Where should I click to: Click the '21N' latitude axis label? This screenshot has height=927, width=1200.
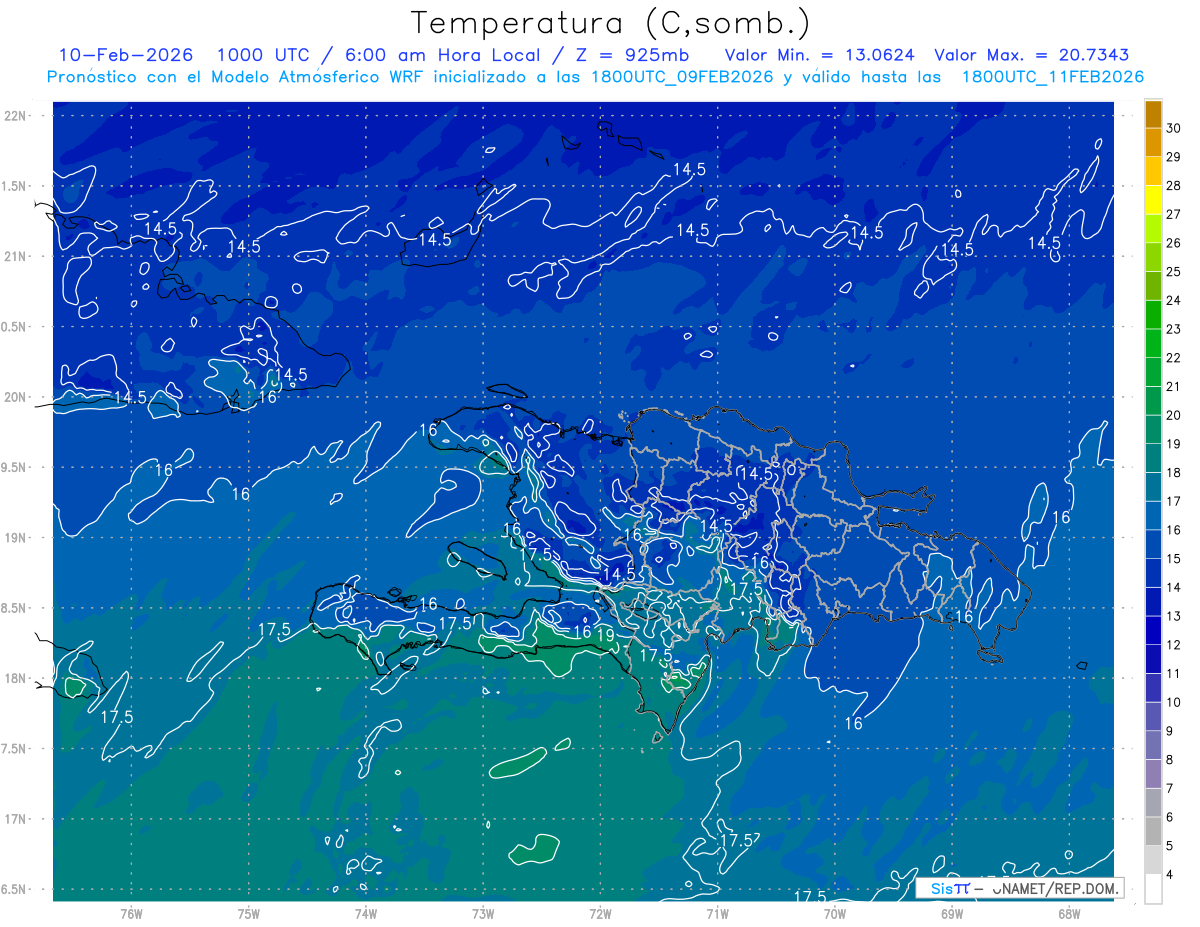(13, 256)
